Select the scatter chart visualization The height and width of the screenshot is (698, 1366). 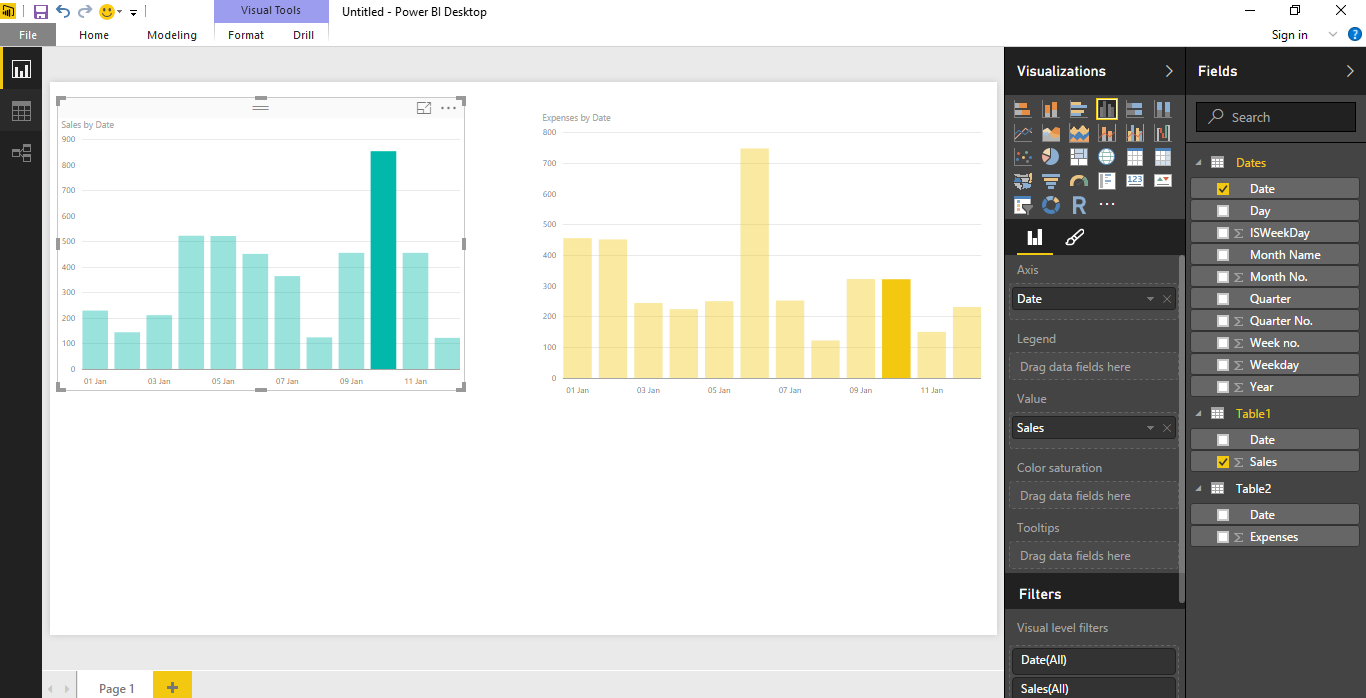click(x=1022, y=157)
